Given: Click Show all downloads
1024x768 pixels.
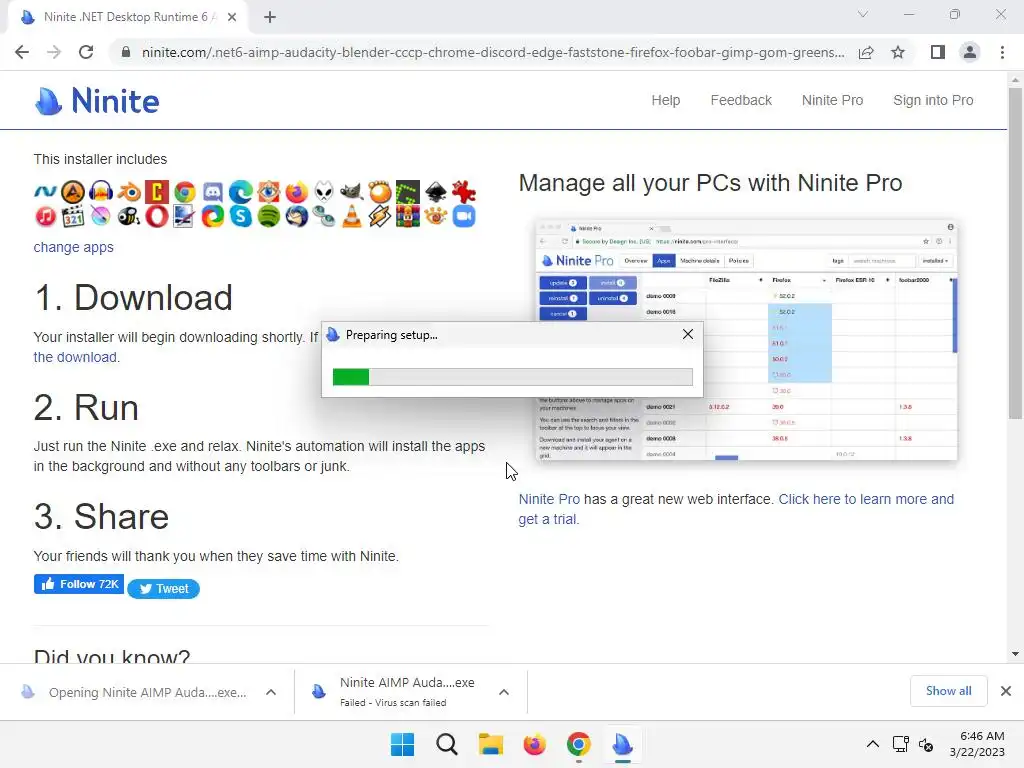Looking at the screenshot, I should pos(948,691).
